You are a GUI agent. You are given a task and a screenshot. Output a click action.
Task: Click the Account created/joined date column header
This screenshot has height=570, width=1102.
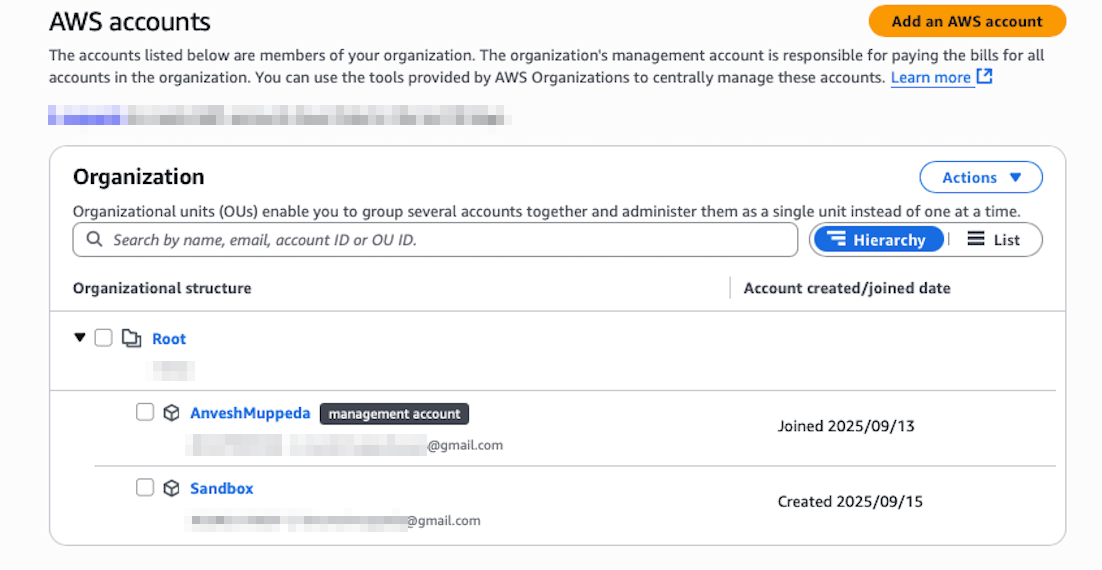pos(847,288)
